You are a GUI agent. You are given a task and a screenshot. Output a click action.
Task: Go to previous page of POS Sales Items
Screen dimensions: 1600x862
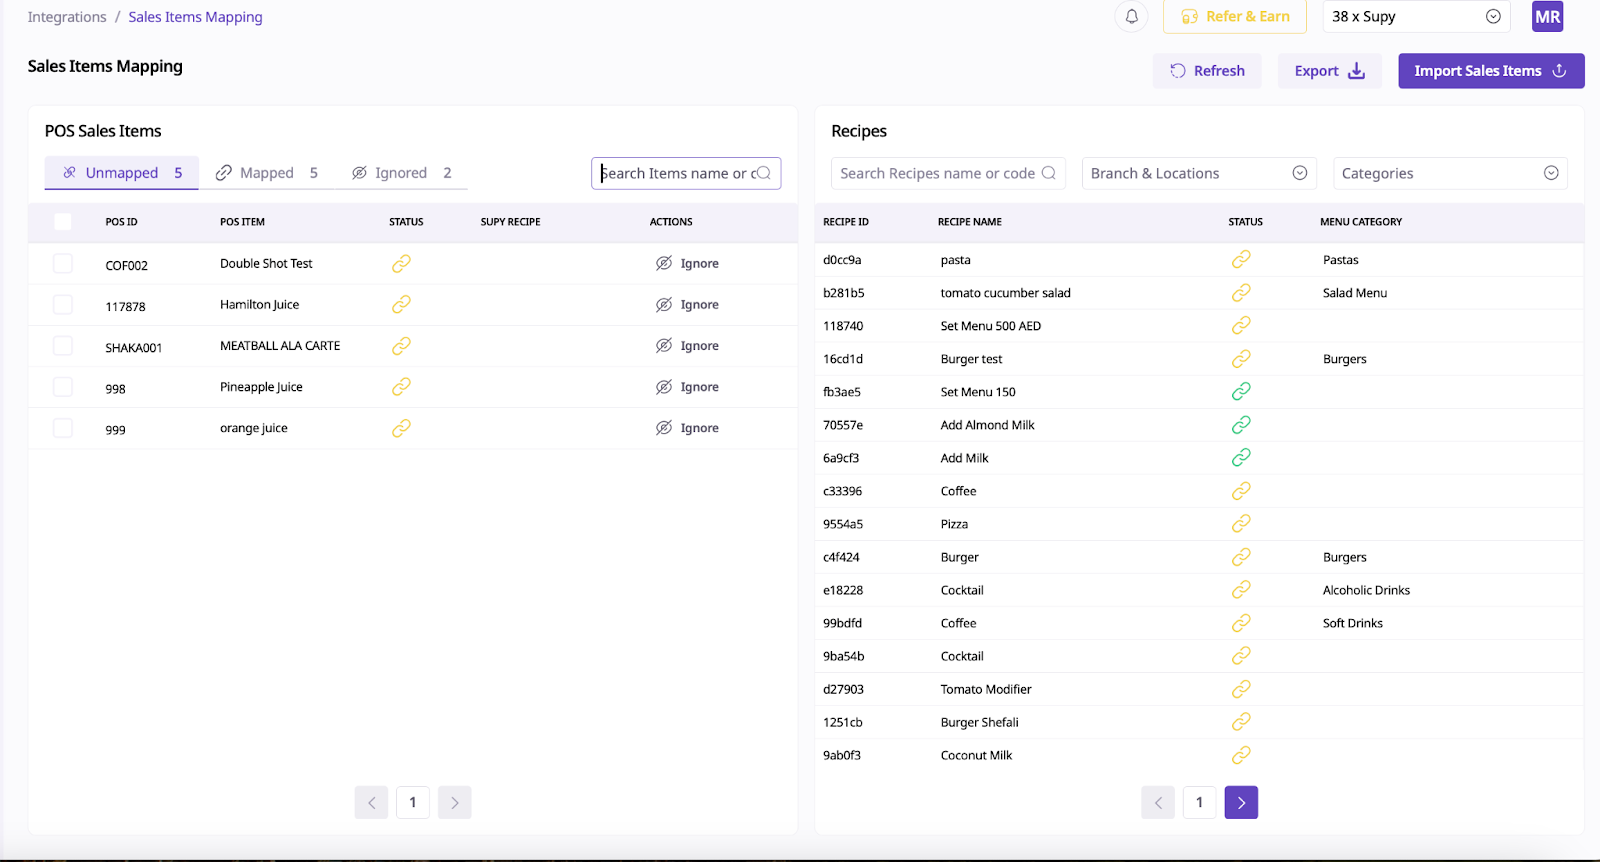[x=371, y=802]
